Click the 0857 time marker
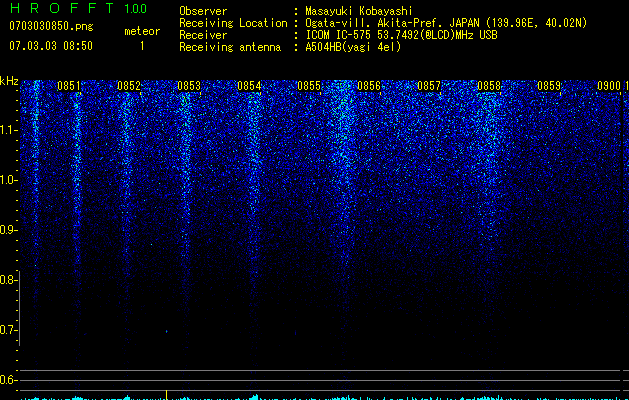The height and width of the screenshot is (400, 629). (x=429, y=86)
